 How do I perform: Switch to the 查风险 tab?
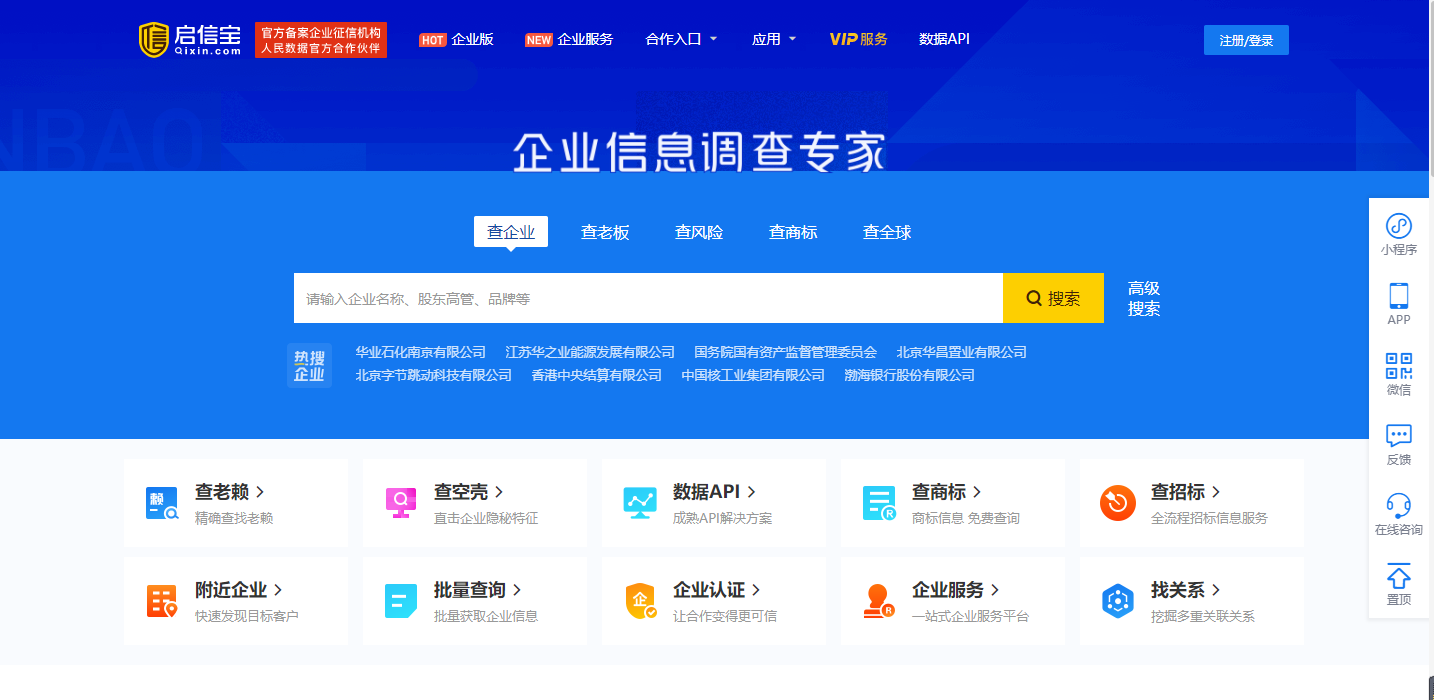(x=698, y=231)
